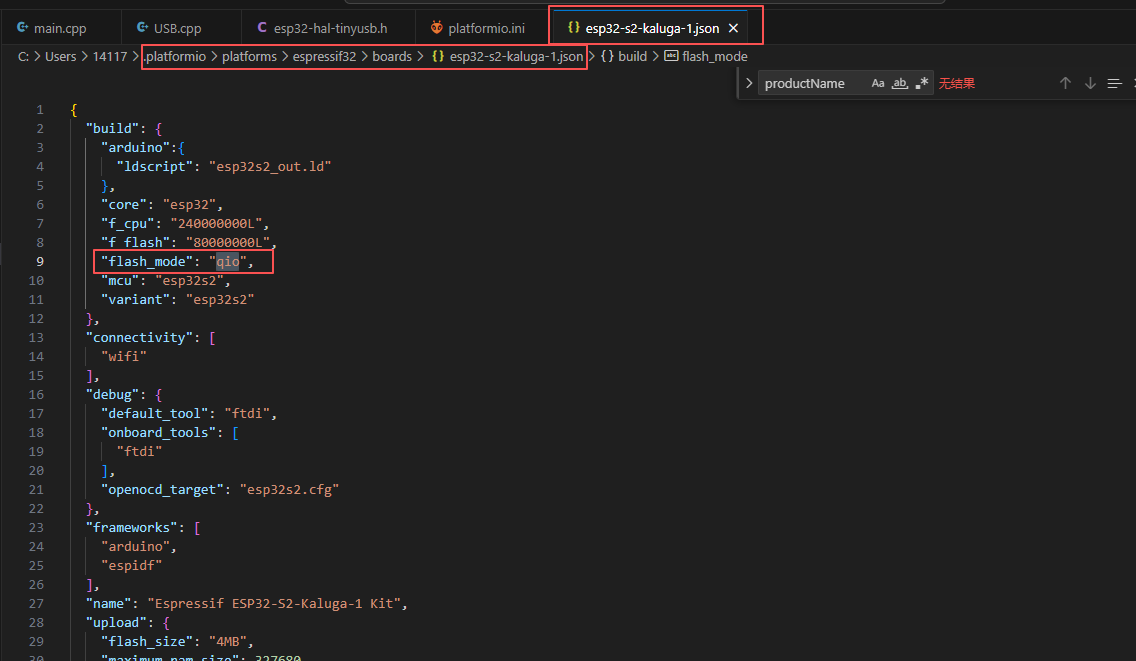This screenshot has height=661, width=1136.
Task: Open the flash_mode symbol breadcrumb
Action: pyautogui.click(x=714, y=57)
